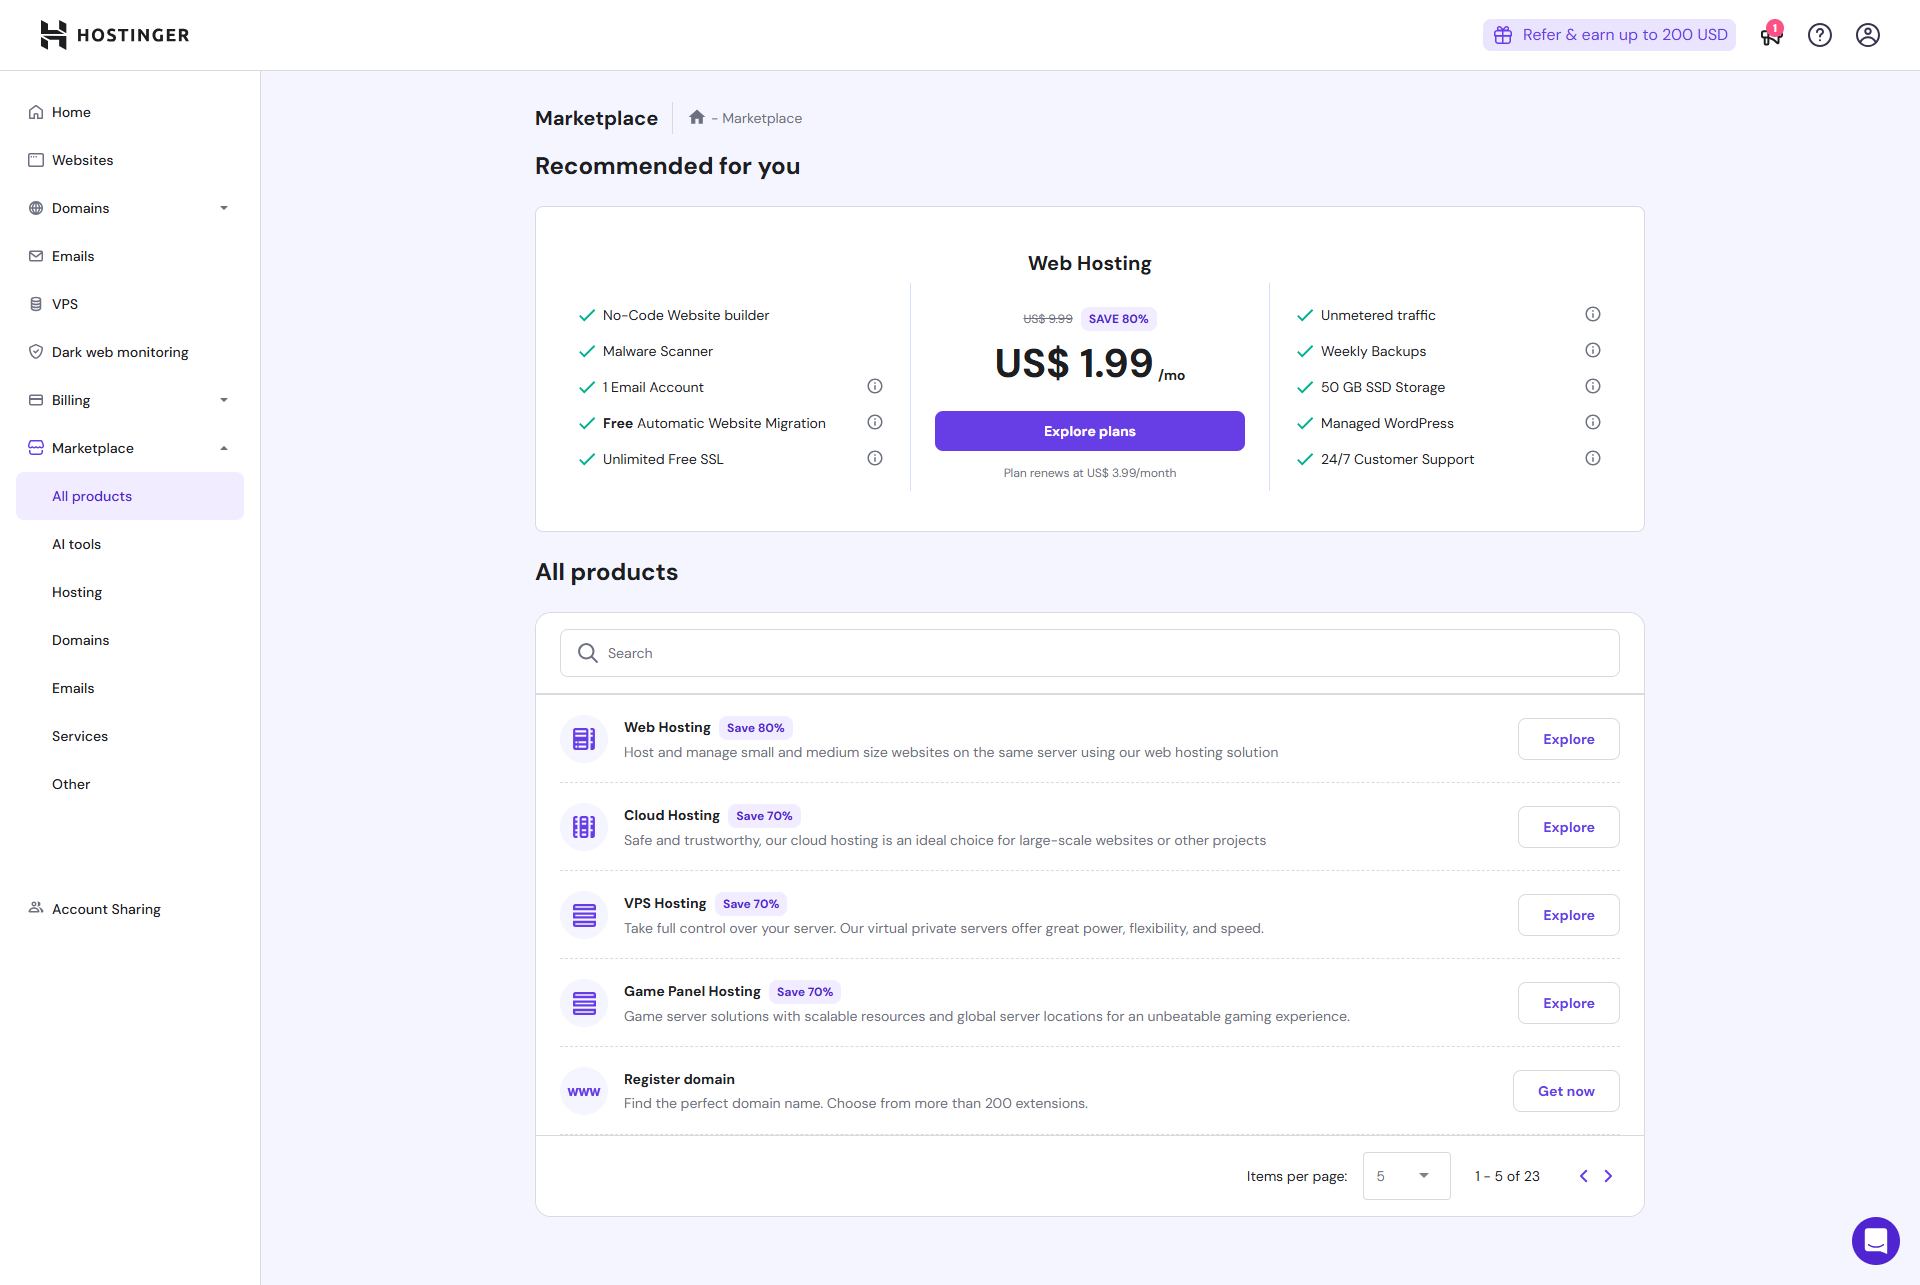
Task: Select All products submenu item
Action: [x=130, y=496]
